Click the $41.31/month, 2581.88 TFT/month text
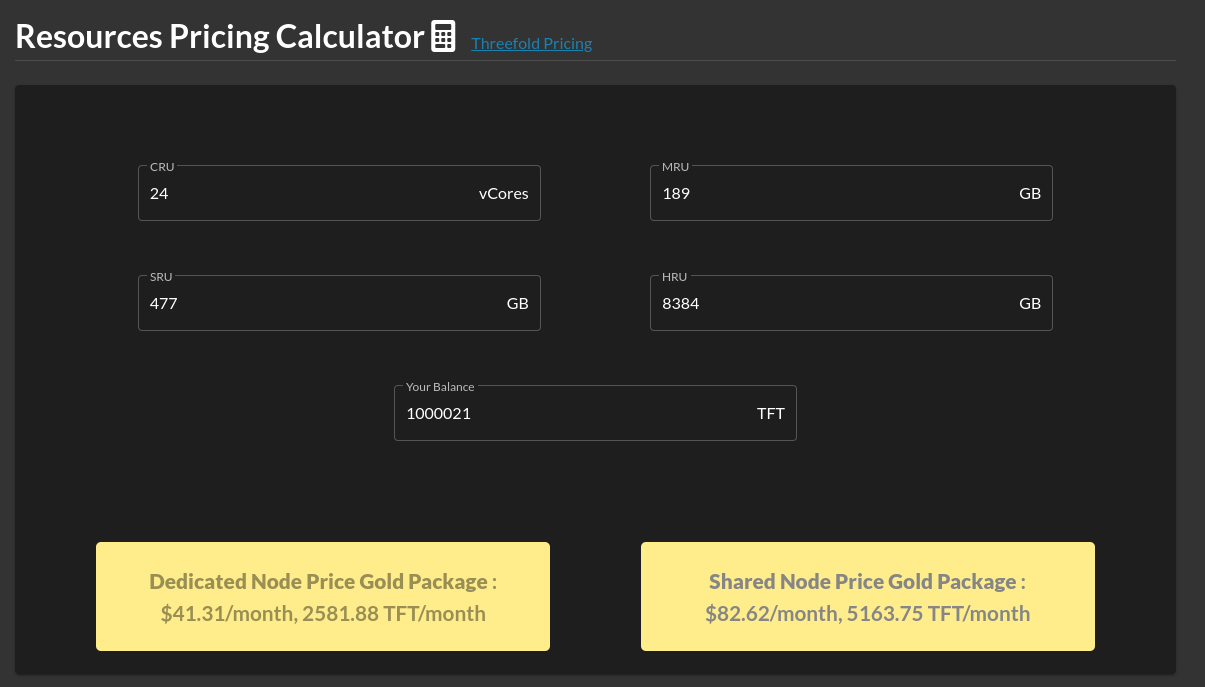Image resolution: width=1205 pixels, height=687 pixels. [323, 613]
